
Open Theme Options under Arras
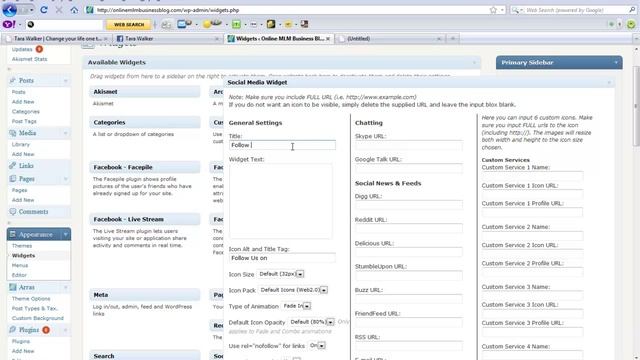point(31,299)
